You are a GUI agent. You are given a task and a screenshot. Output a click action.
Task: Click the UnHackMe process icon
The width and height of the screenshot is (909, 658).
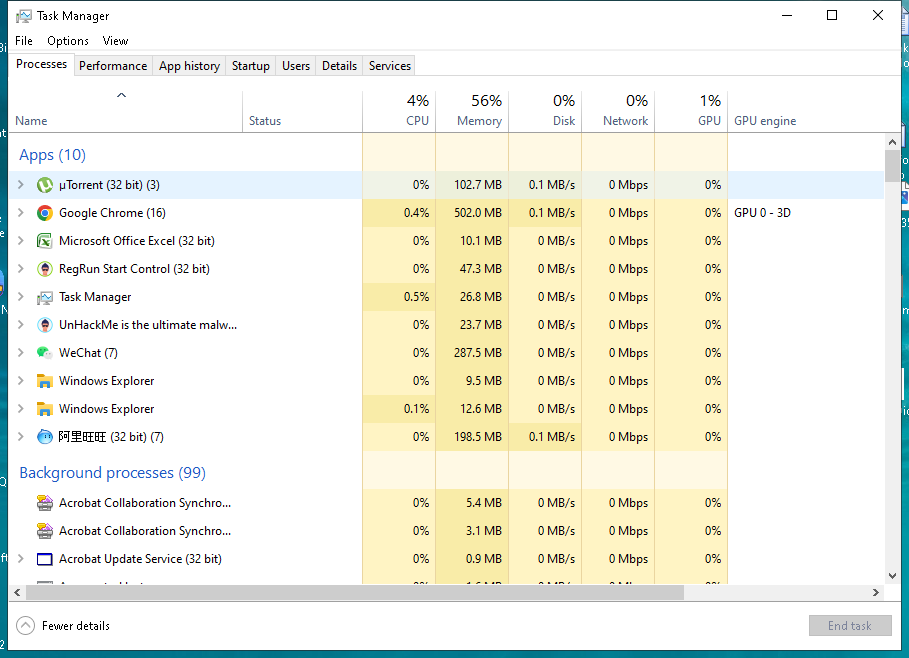(x=45, y=325)
